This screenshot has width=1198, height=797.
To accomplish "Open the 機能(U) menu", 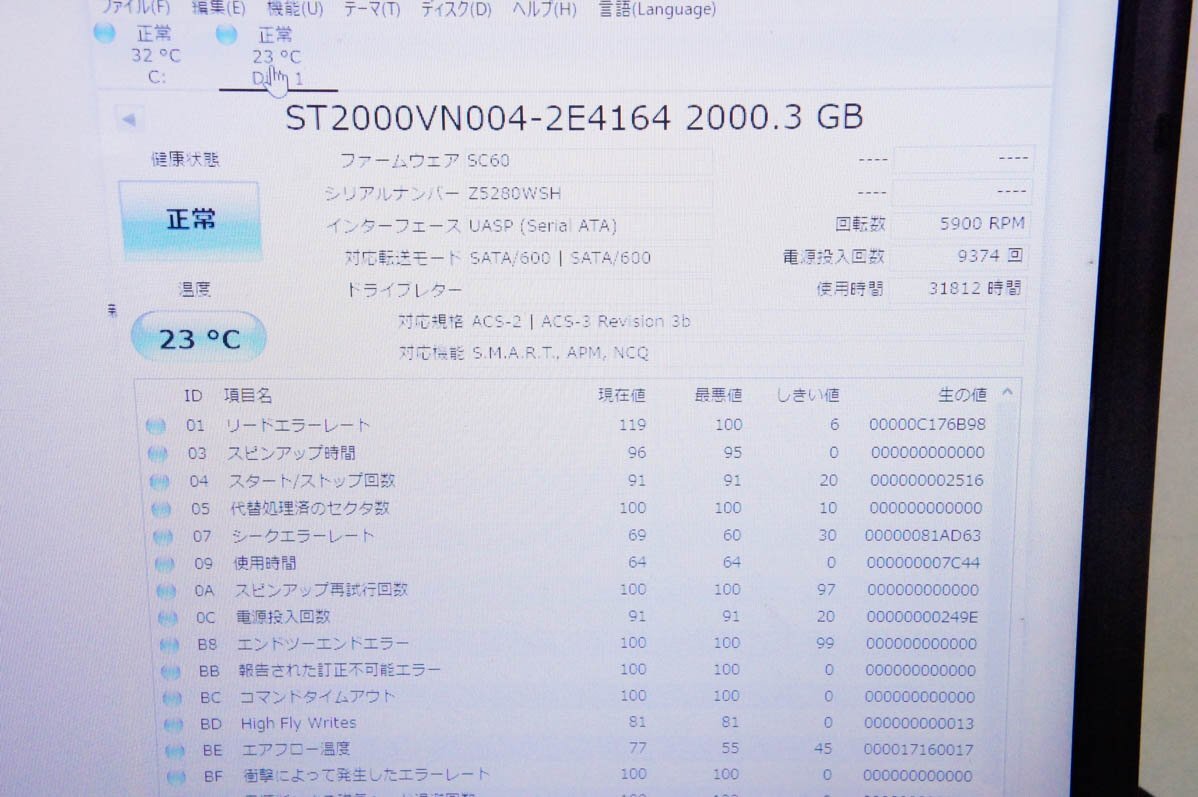I will click(292, 9).
